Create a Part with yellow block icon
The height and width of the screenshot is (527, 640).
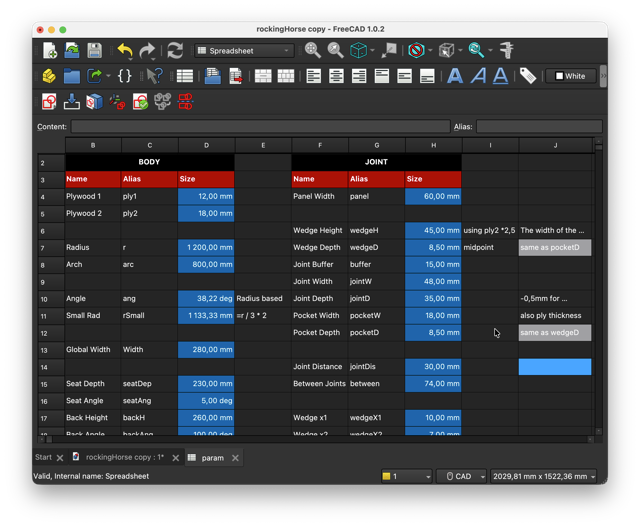click(x=49, y=76)
